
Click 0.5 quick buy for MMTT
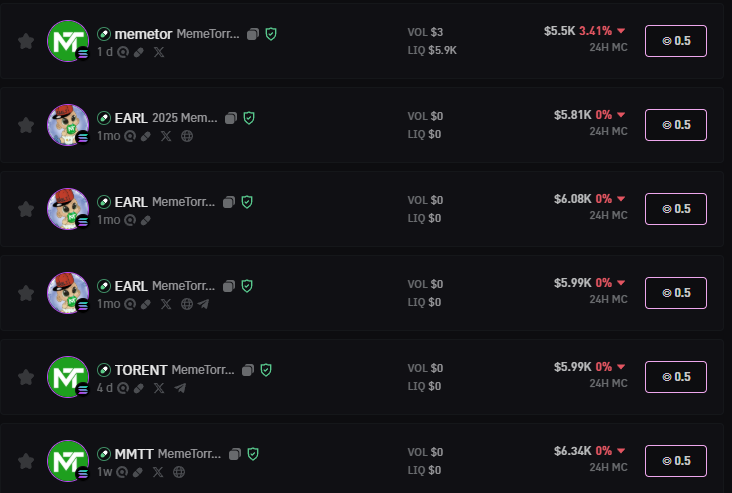tap(676, 461)
